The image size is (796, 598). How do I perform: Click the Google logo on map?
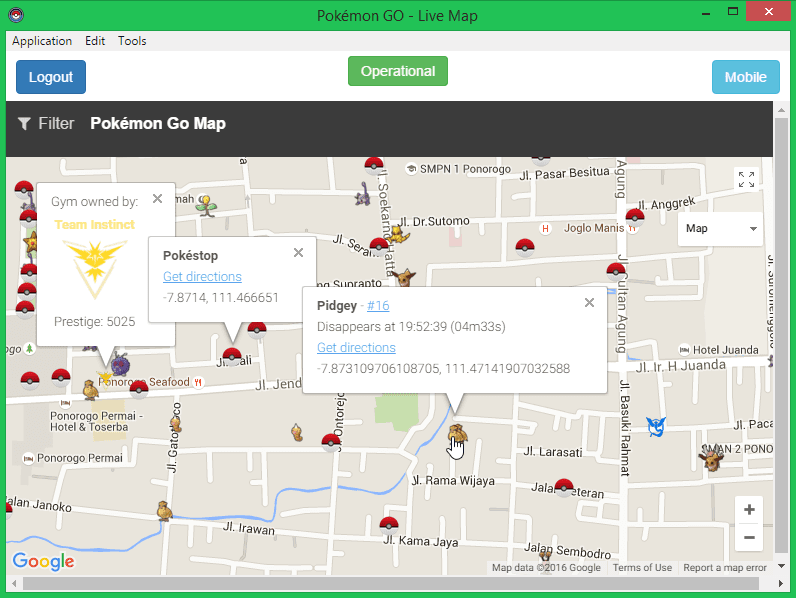click(x=44, y=561)
